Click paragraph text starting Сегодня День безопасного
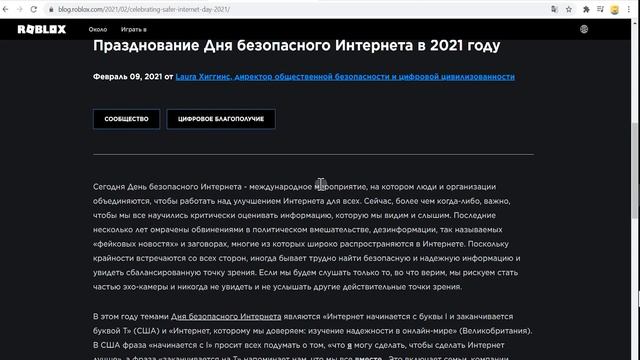Image resolution: width=640 pixels, height=360 pixels. [307, 237]
